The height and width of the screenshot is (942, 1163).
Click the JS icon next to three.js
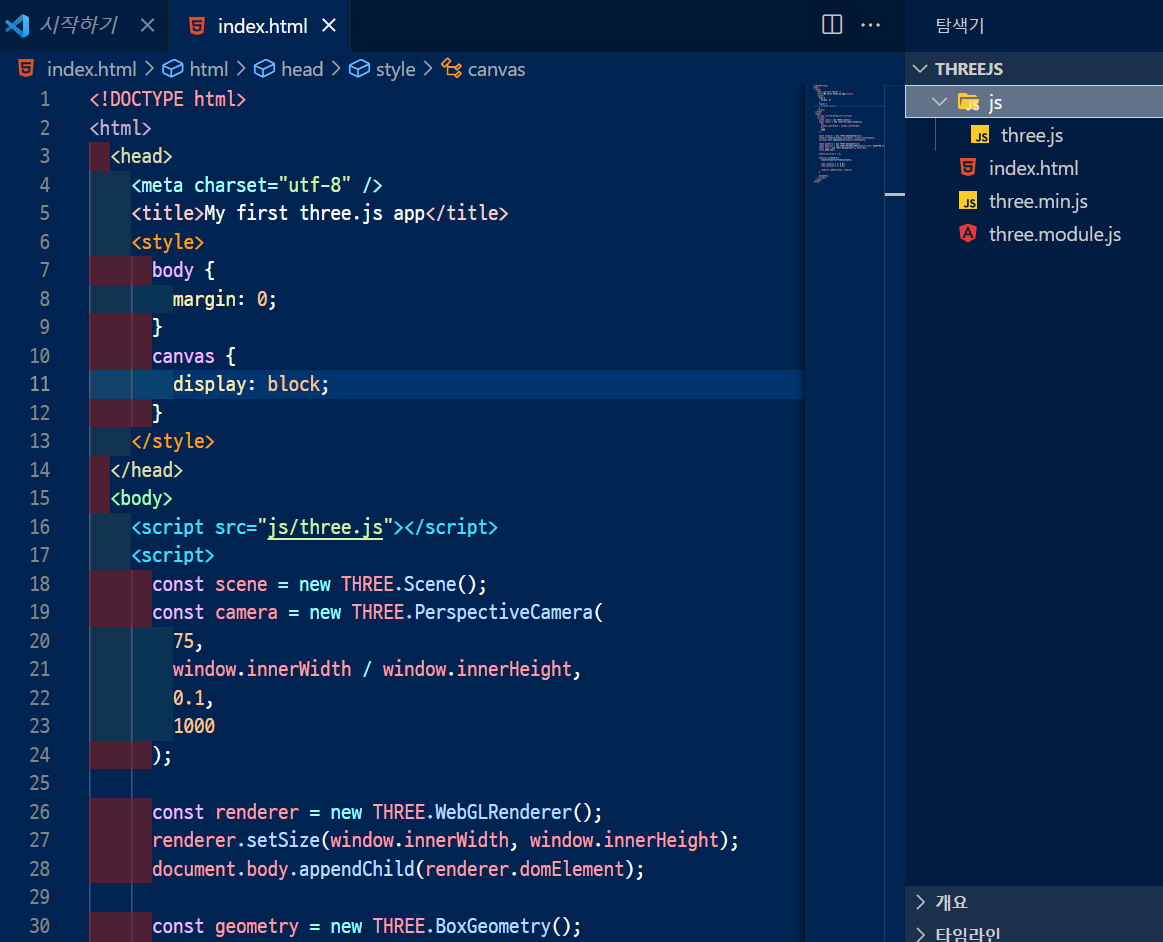click(981, 135)
